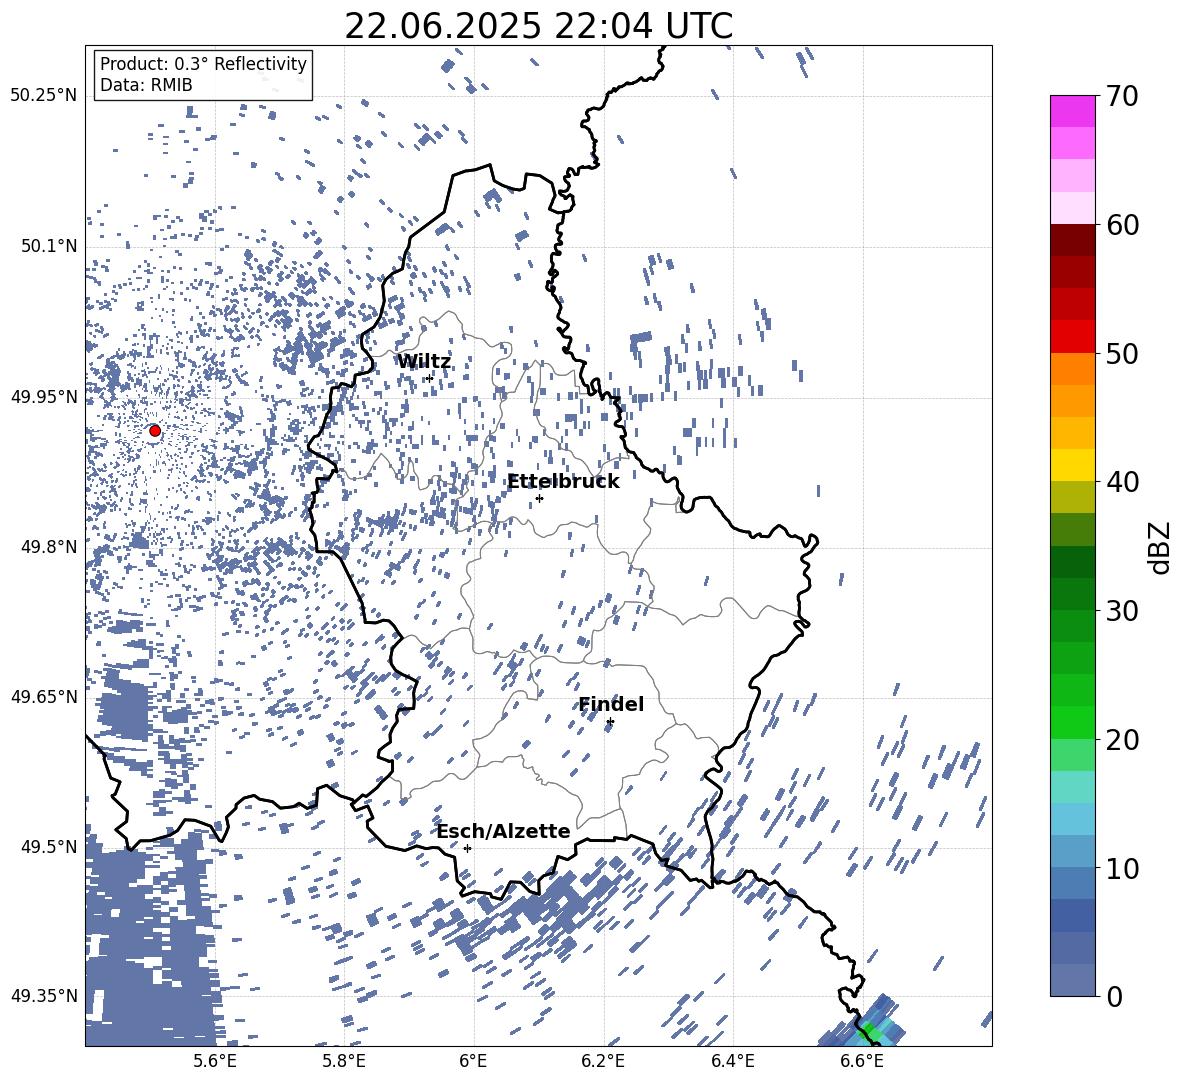The height and width of the screenshot is (1081, 1184).
Task: Click the 5.6°E longitude label
Action: click(214, 1061)
